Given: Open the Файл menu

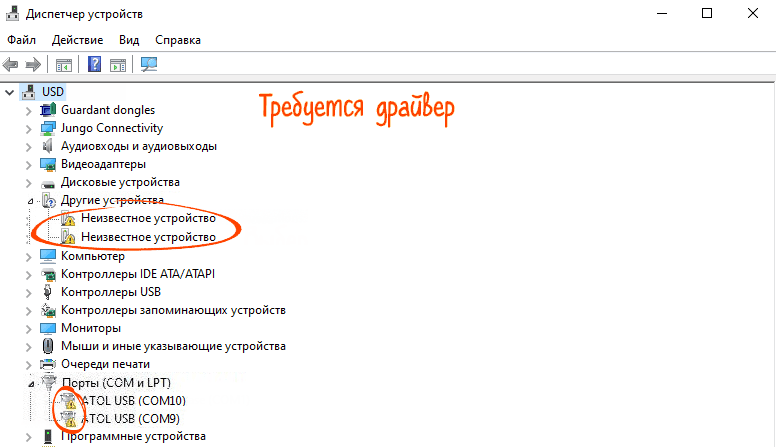Looking at the screenshot, I should (21, 40).
